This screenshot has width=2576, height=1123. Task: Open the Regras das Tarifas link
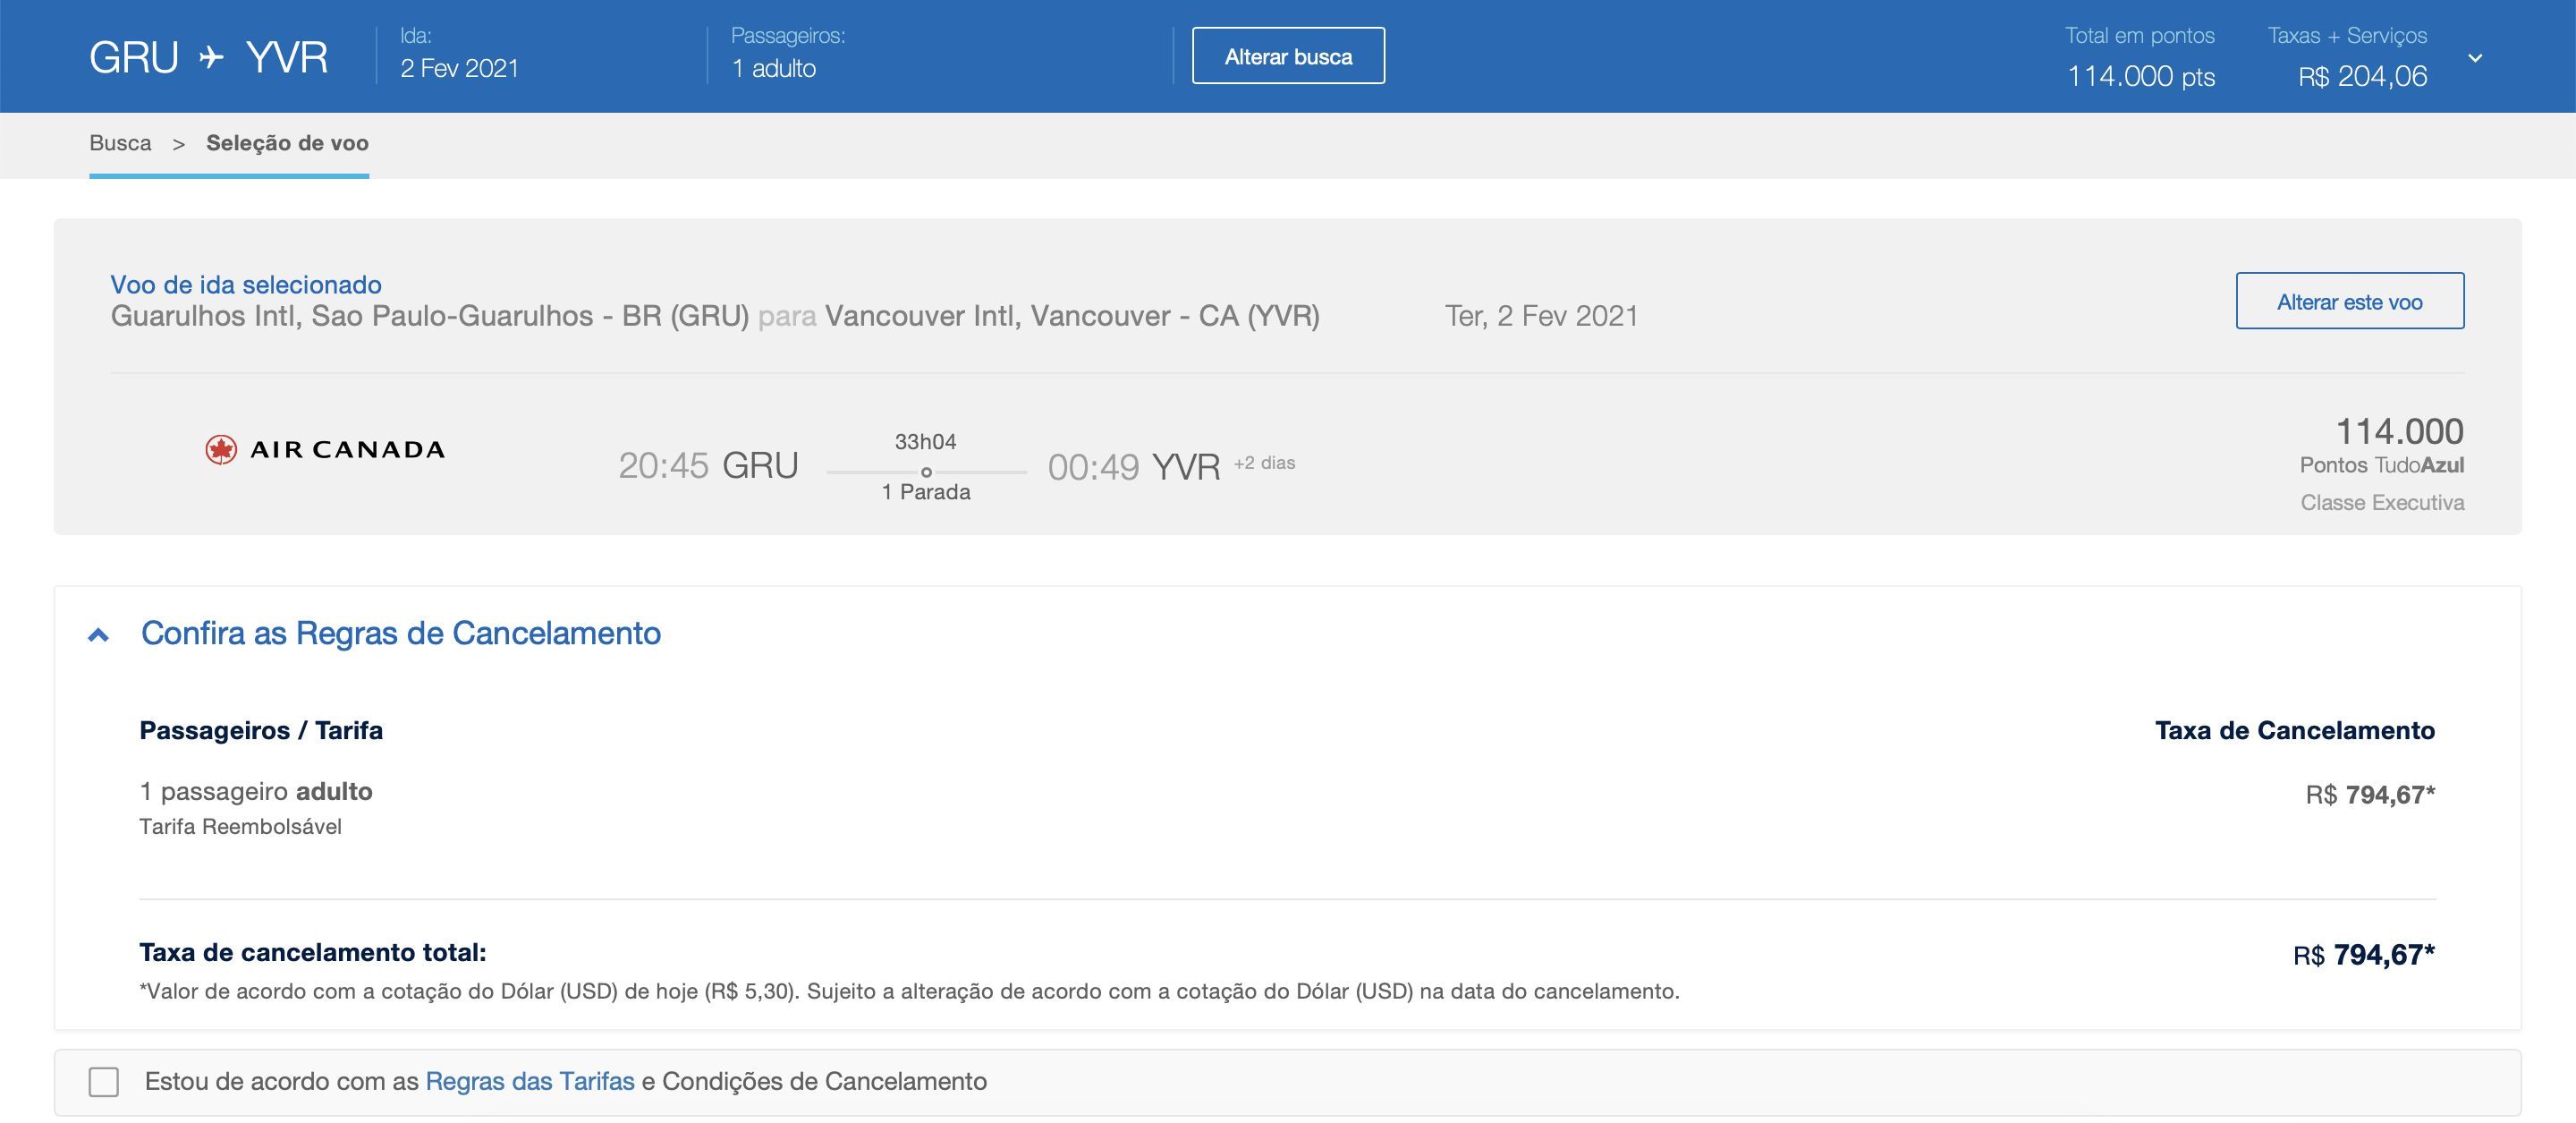pyautogui.click(x=529, y=1081)
